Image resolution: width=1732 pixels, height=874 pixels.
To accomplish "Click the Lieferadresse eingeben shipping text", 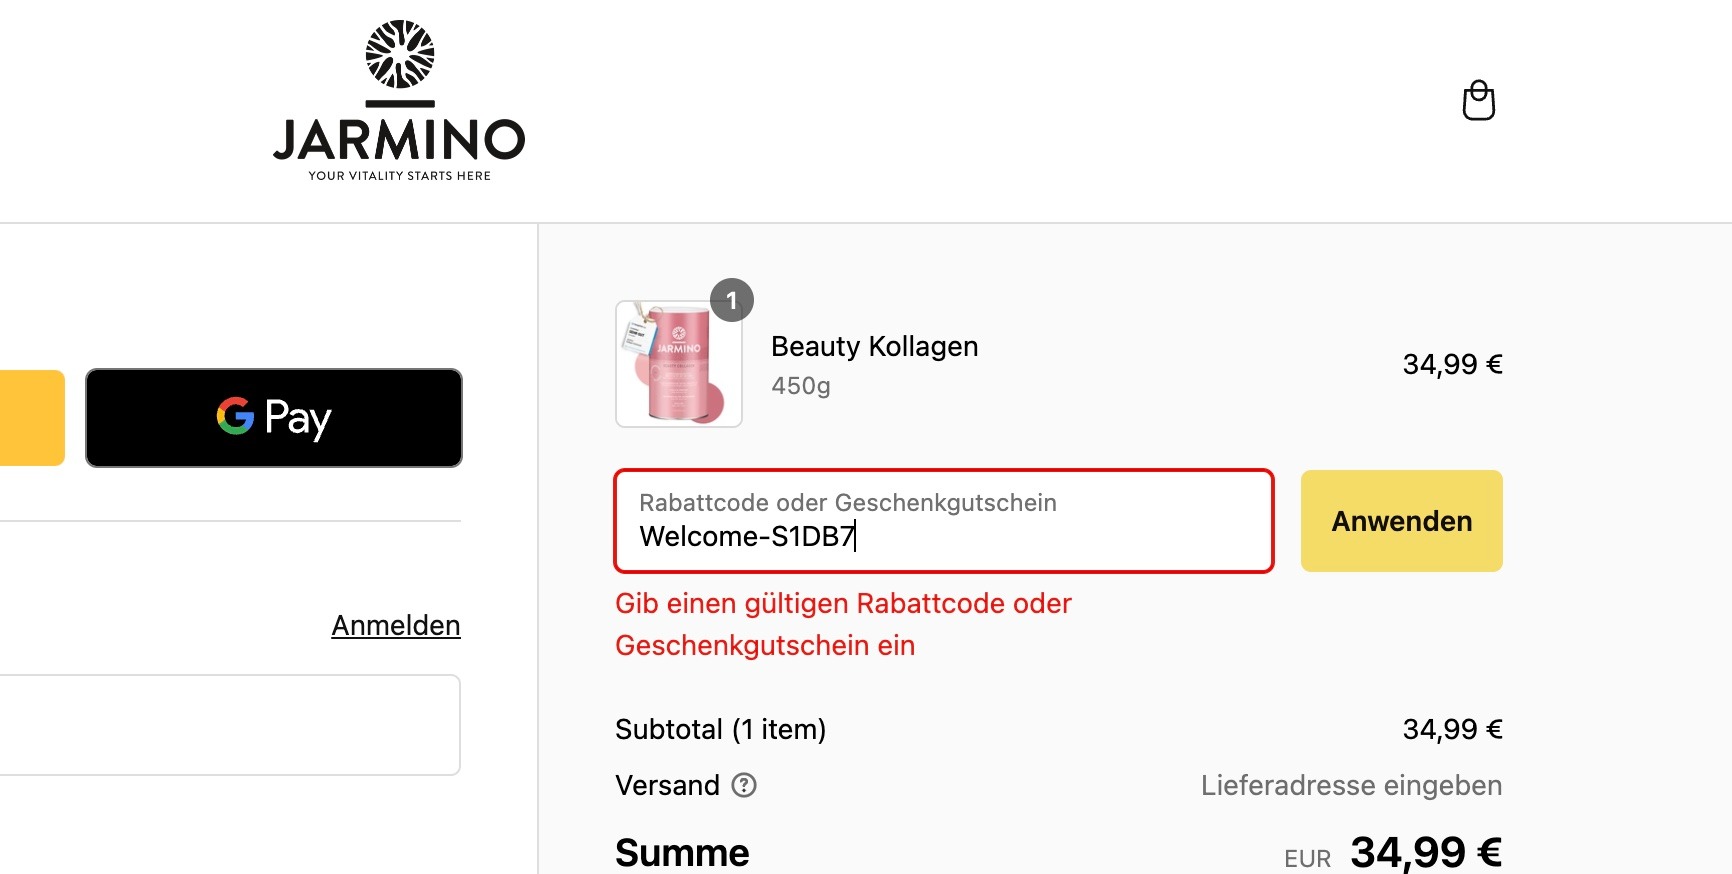I will (1351, 785).
